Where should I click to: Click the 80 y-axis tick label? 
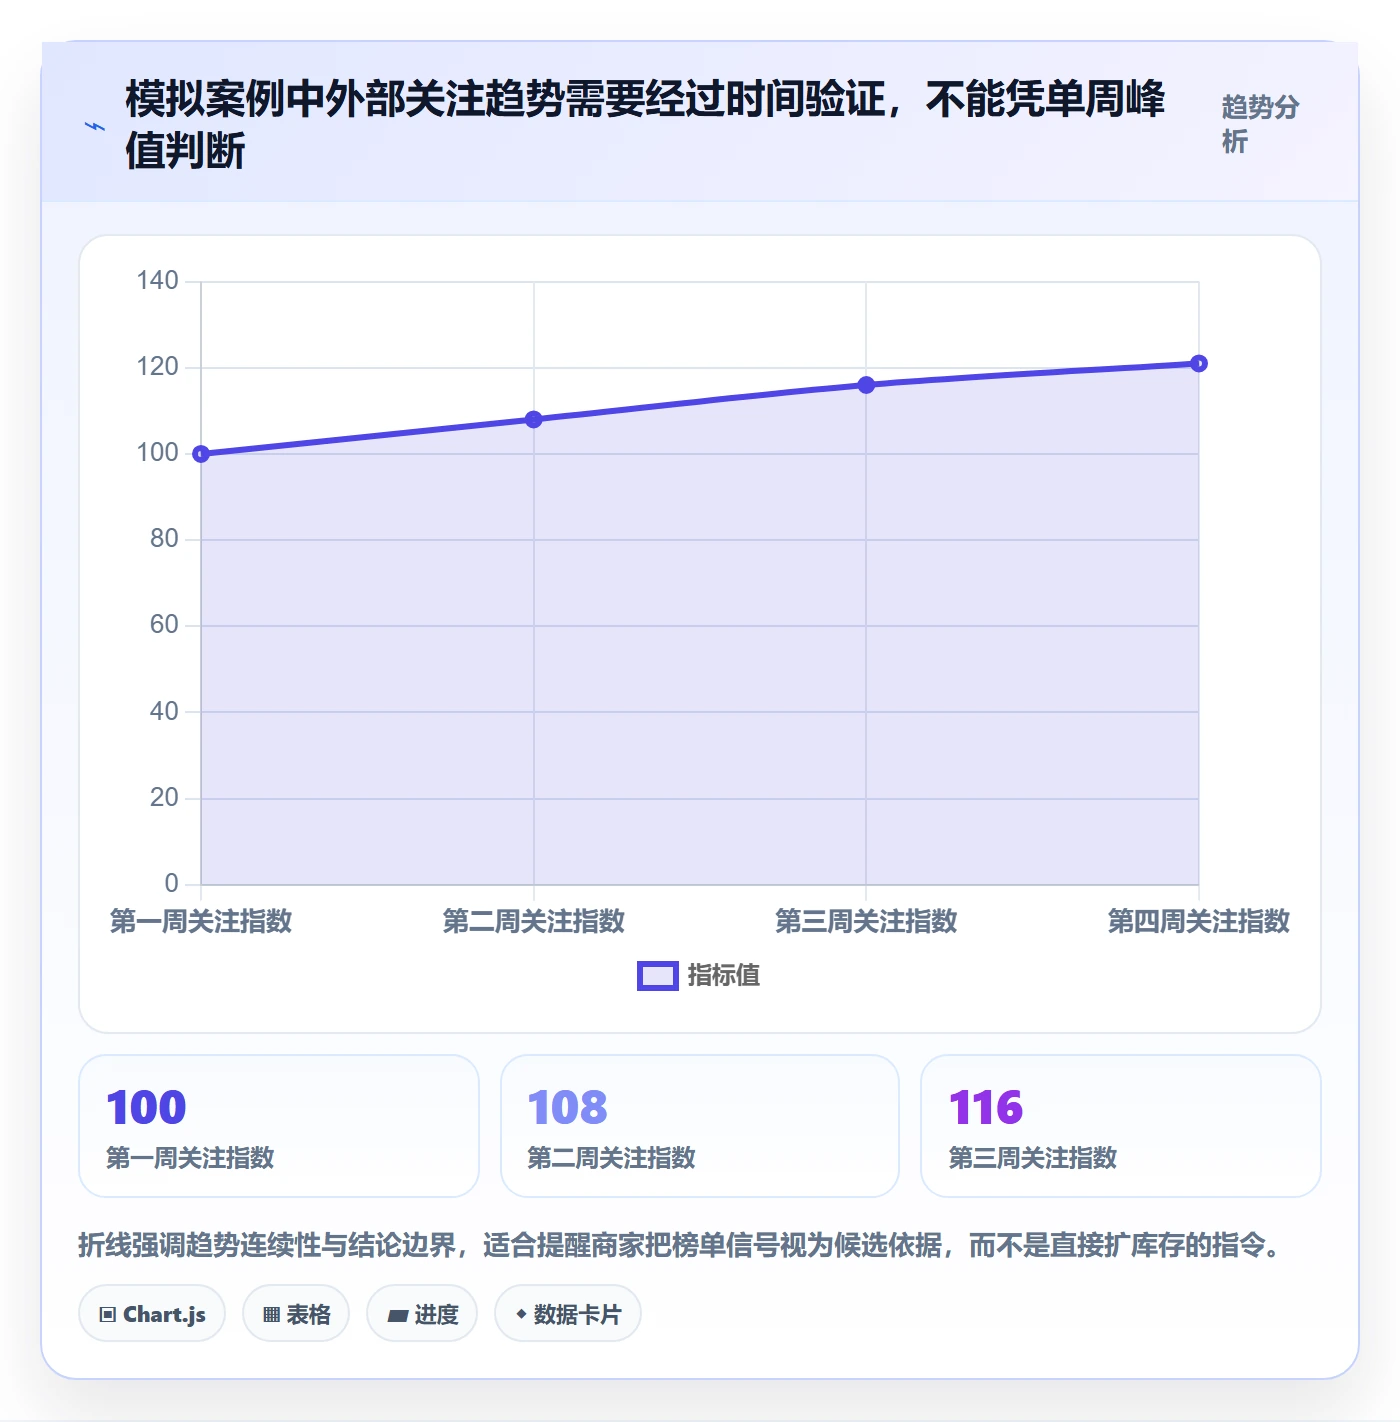(x=164, y=539)
